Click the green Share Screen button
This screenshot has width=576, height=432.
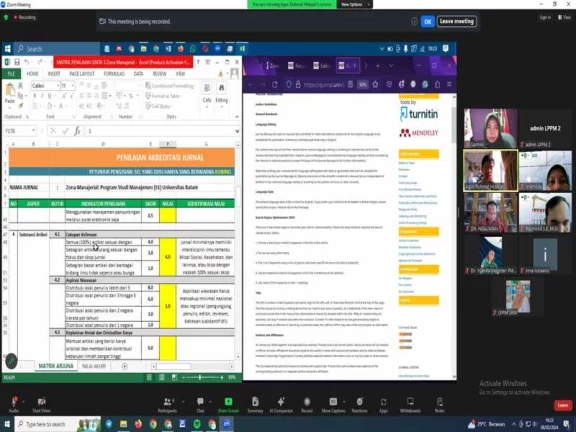coord(228,404)
